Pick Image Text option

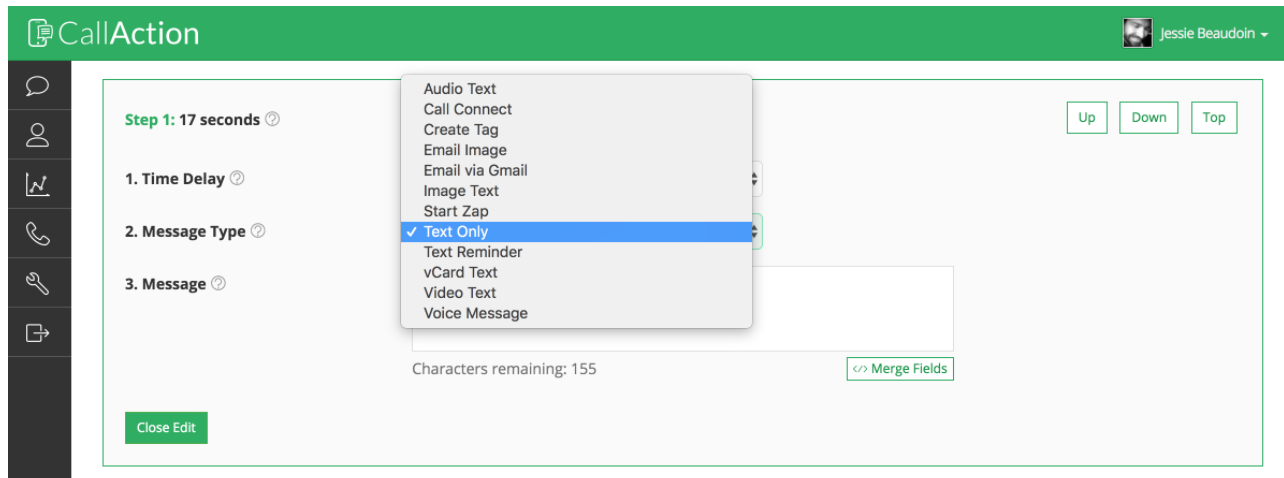pyautogui.click(x=576, y=190)
